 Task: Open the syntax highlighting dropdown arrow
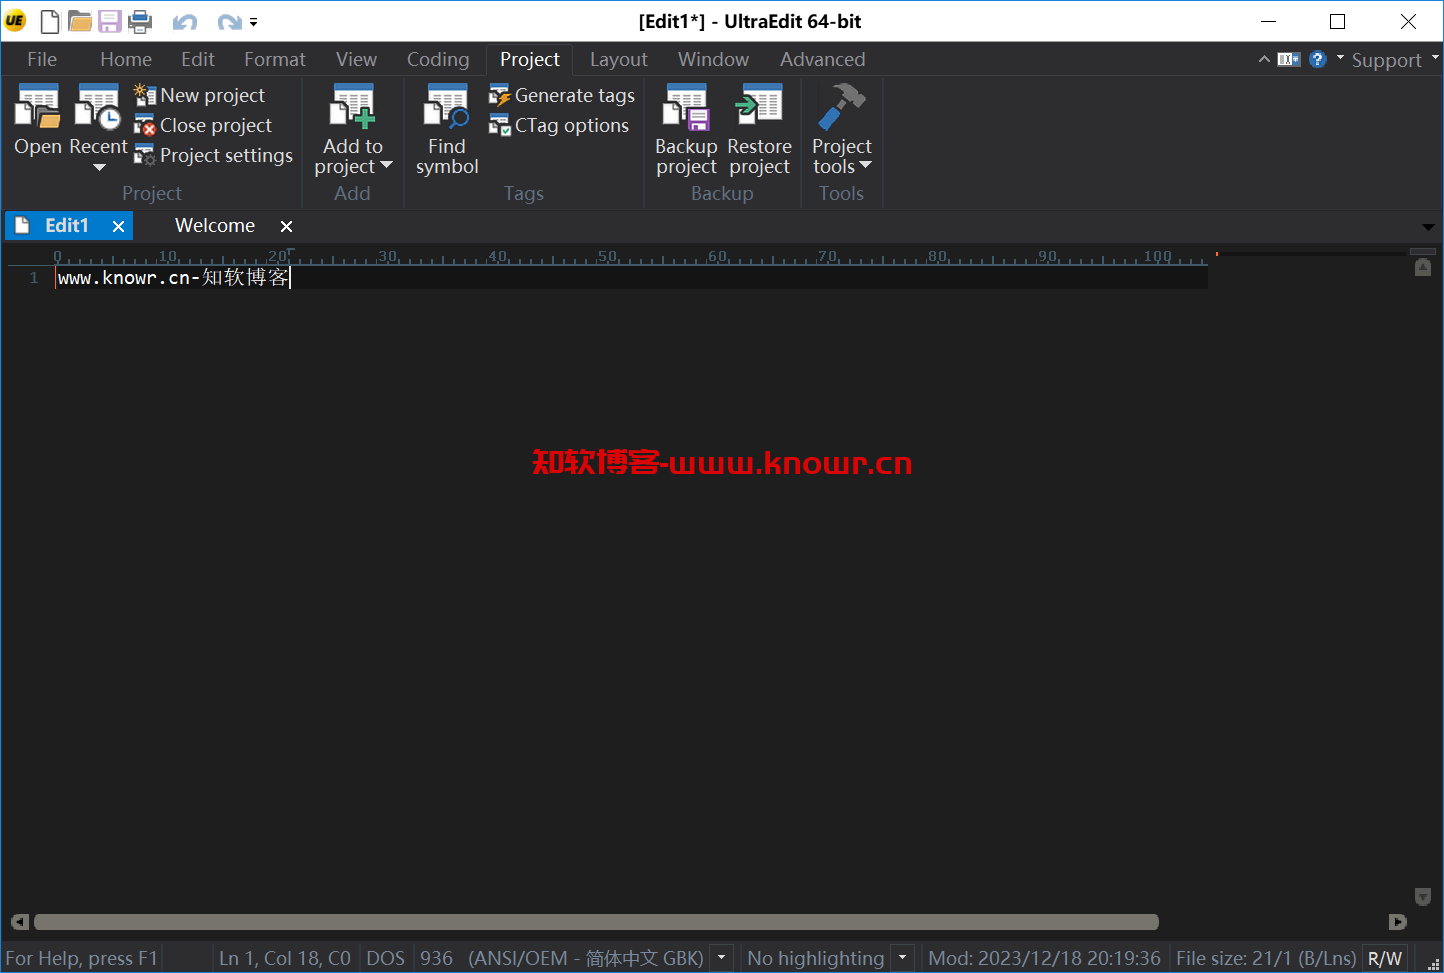[x=902, y=958]
